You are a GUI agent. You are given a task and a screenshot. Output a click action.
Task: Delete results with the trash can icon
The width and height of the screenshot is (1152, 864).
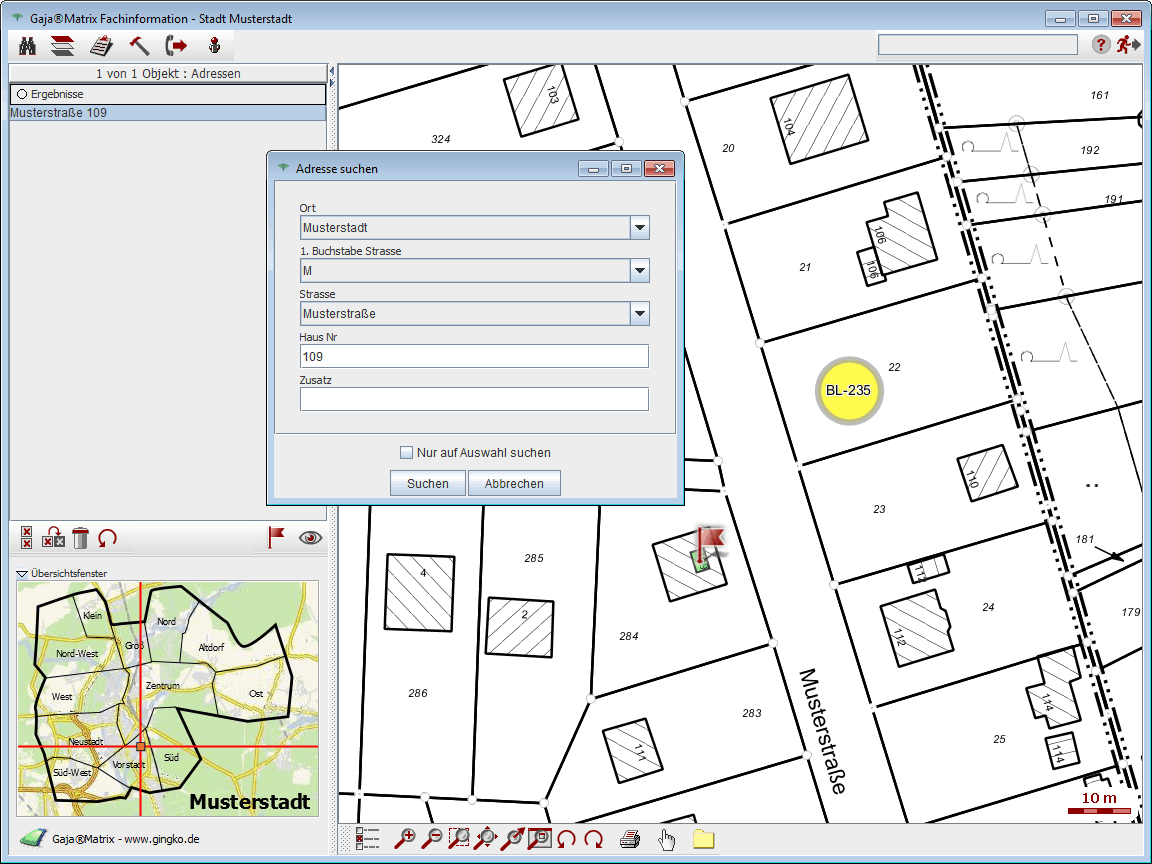pos(81,538)
